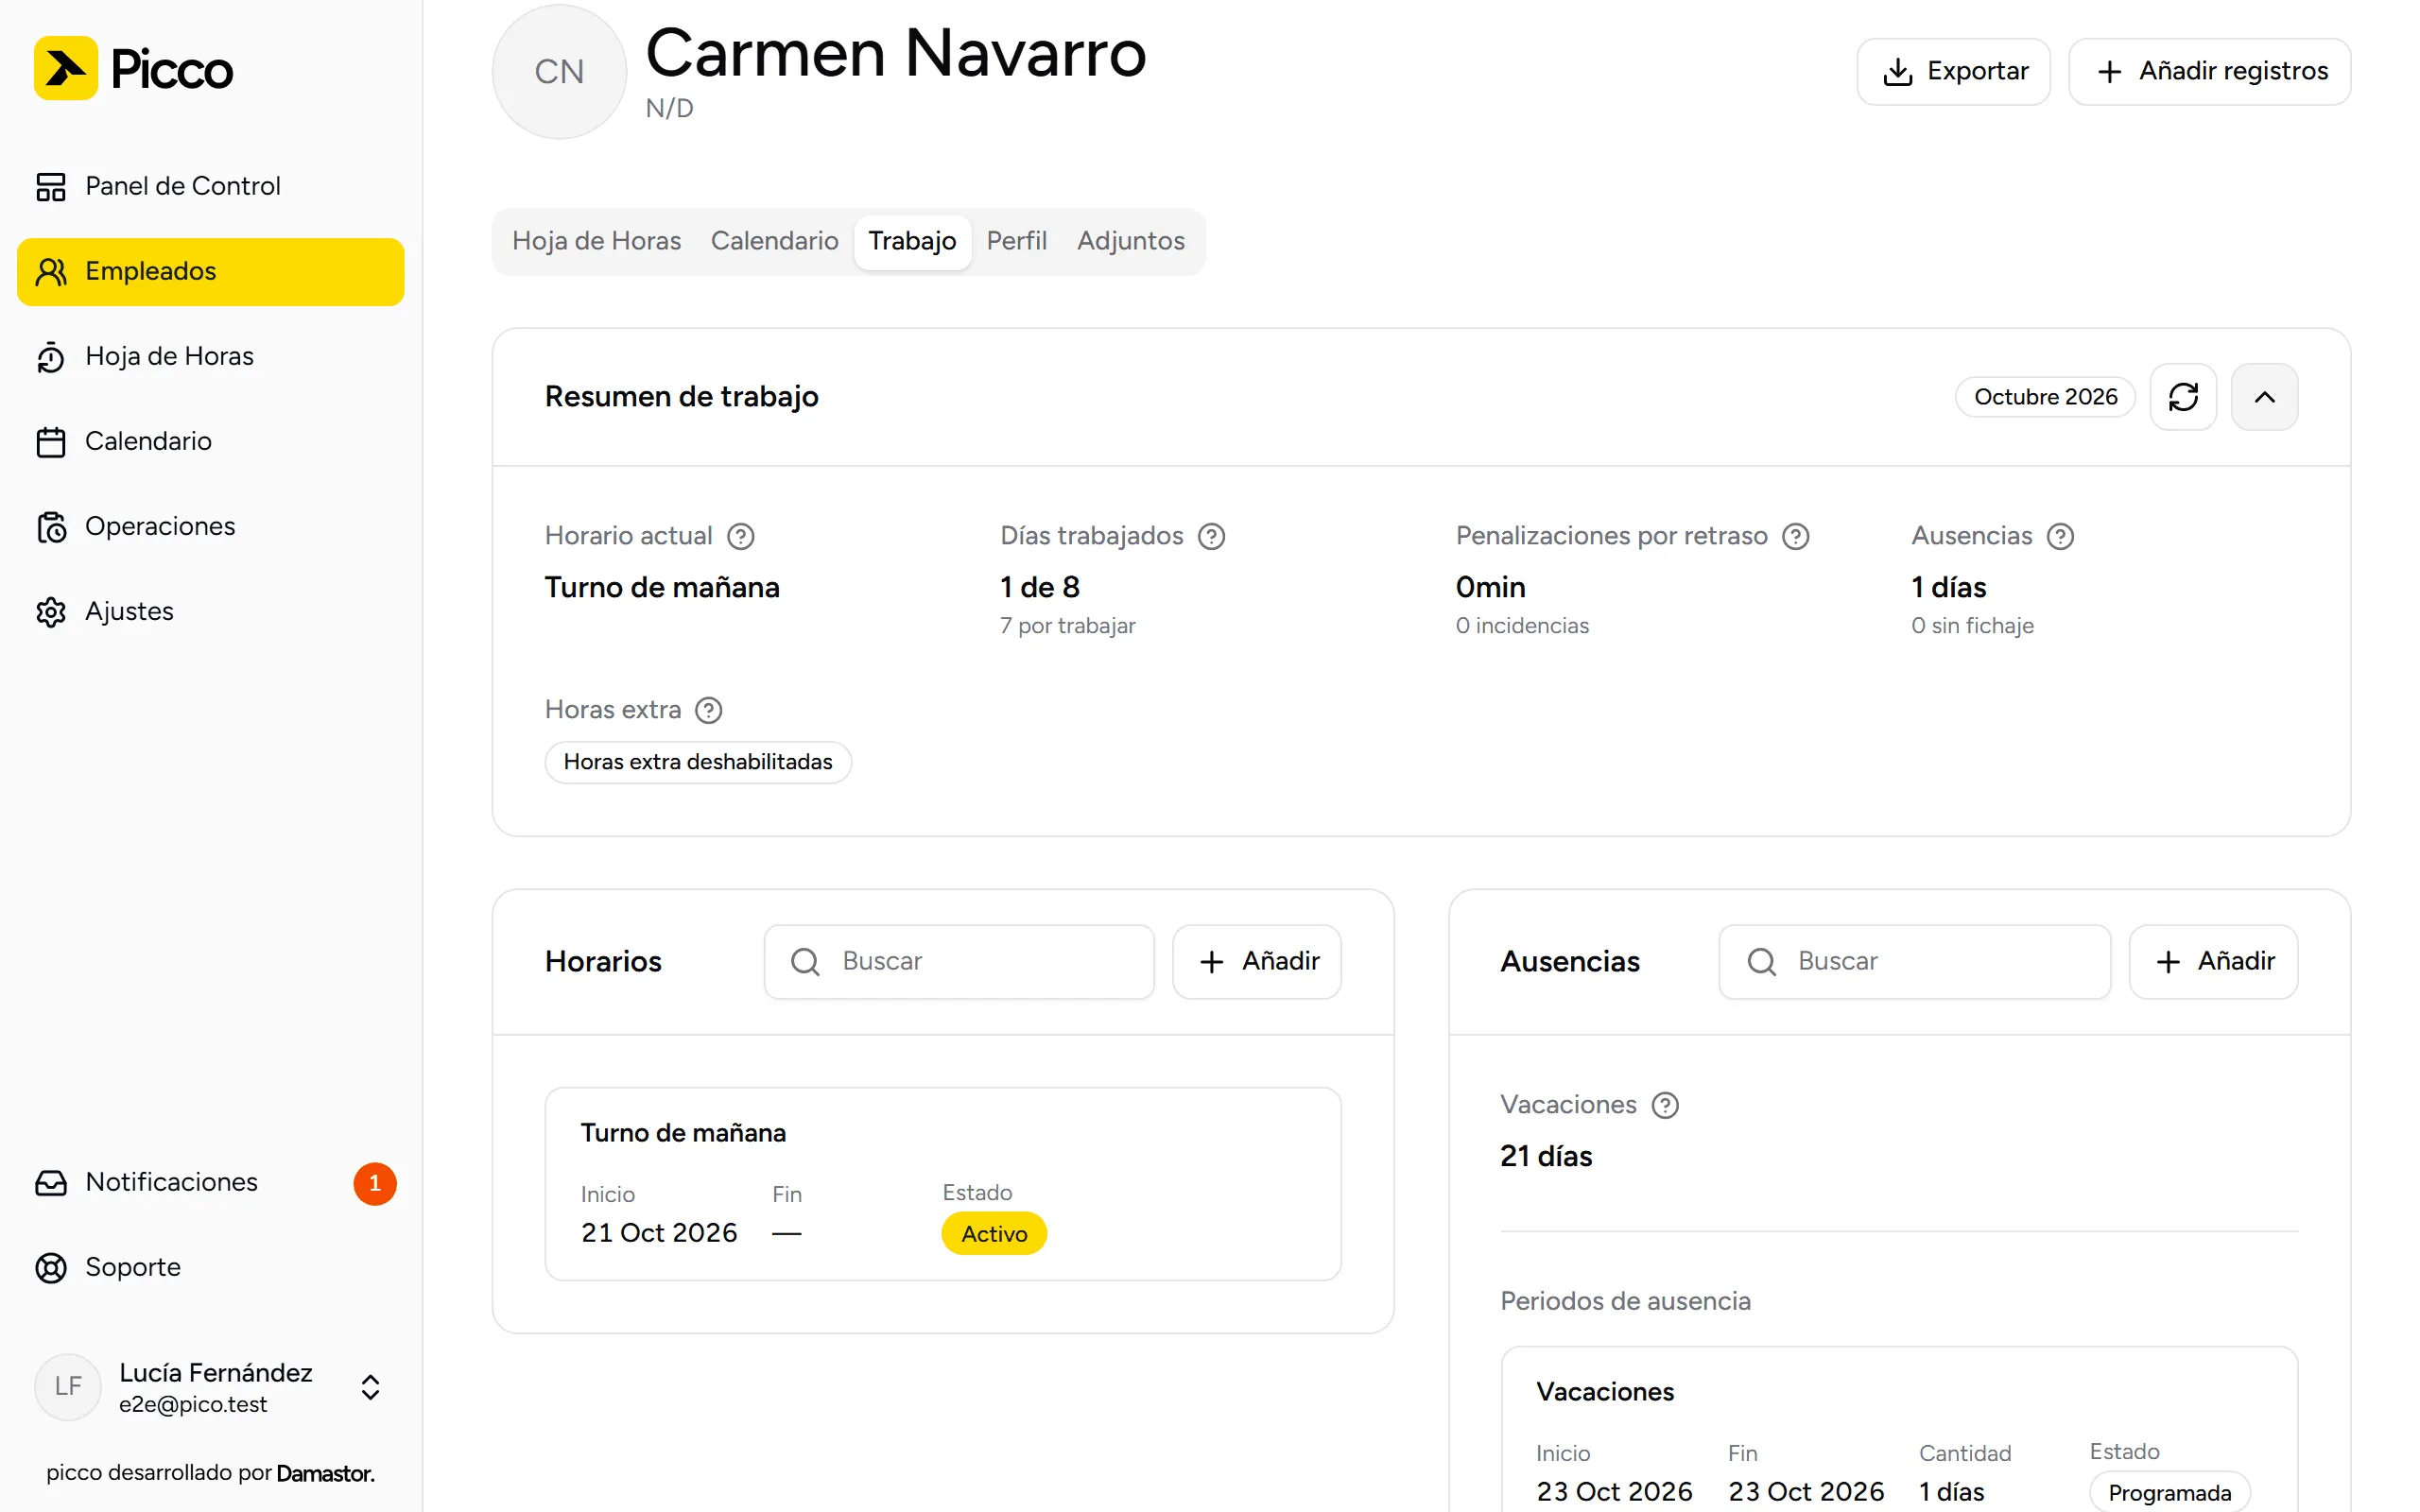Add a new Horario
This screenshot has height=1512, width=2420.
[1257, 961]
